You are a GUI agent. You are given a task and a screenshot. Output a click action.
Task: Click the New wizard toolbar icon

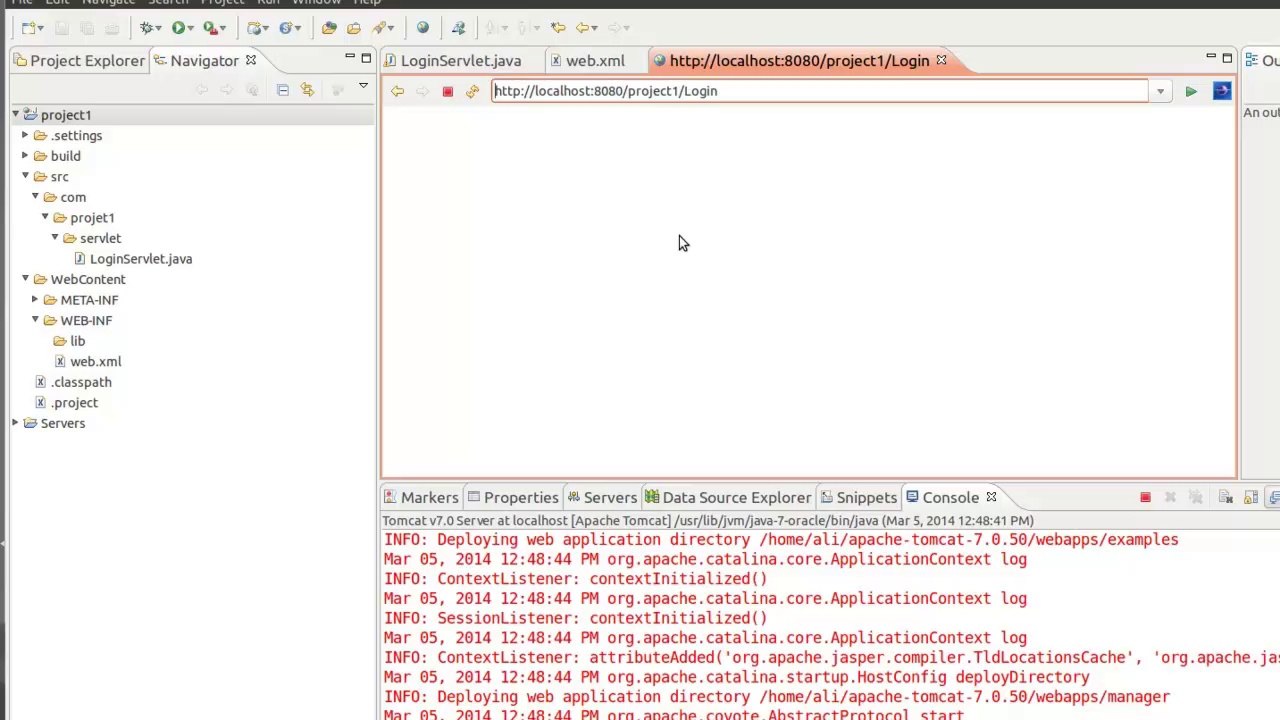pyautogui.click(x=29, y=28)
